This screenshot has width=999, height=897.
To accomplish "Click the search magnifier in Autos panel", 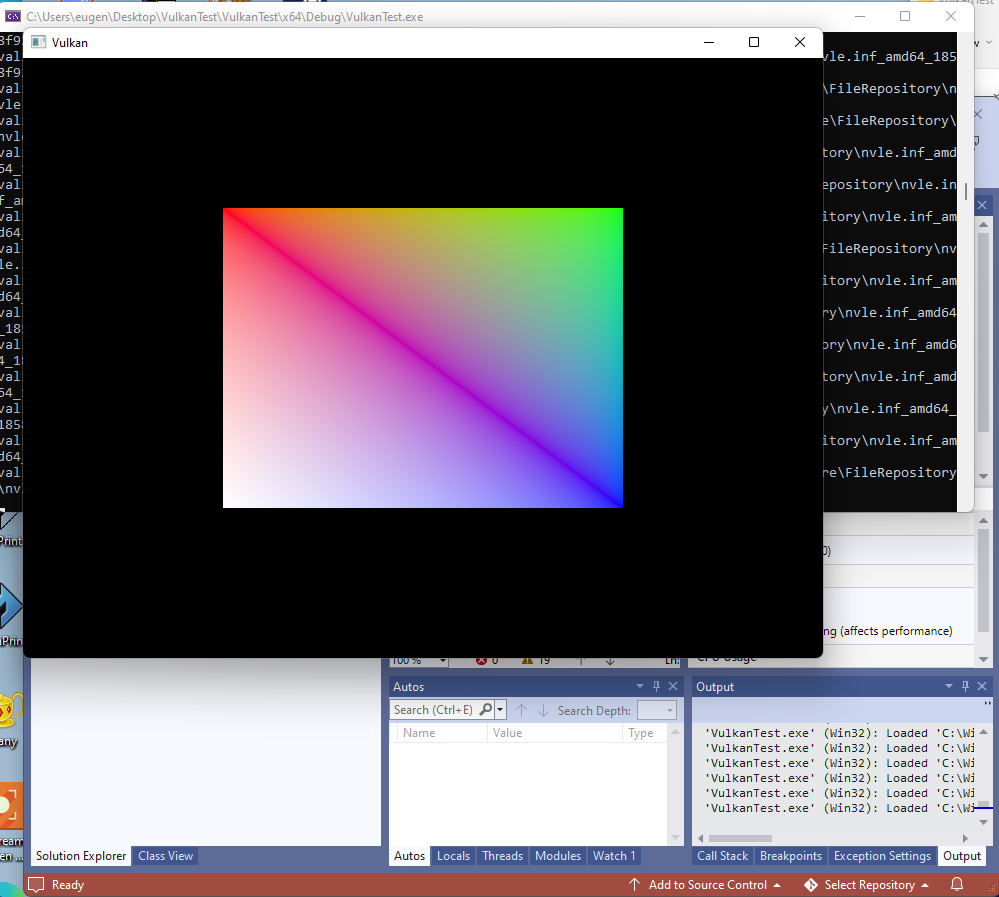I will (x=486, y=710).
